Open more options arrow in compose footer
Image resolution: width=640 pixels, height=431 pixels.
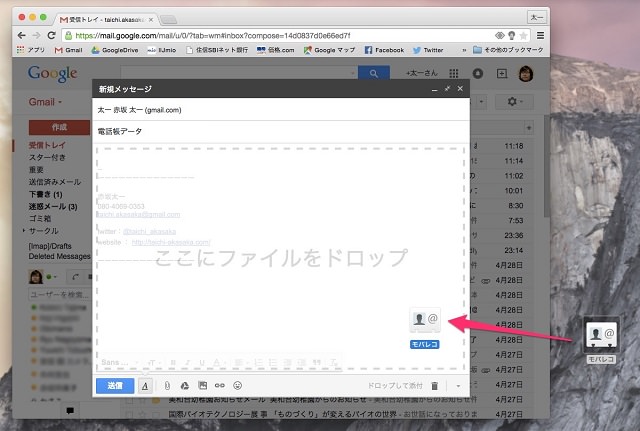[458, 386]
